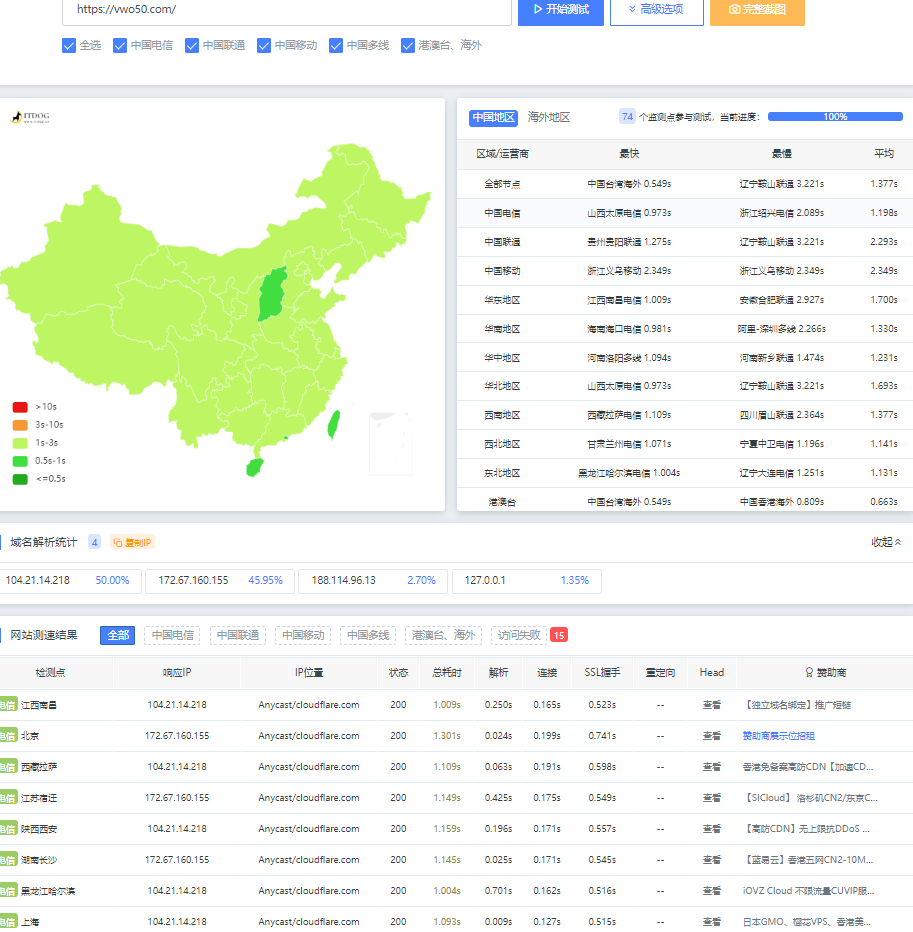
Task: Click the 西南地区 row in the region table
Action: click(685, 415)
